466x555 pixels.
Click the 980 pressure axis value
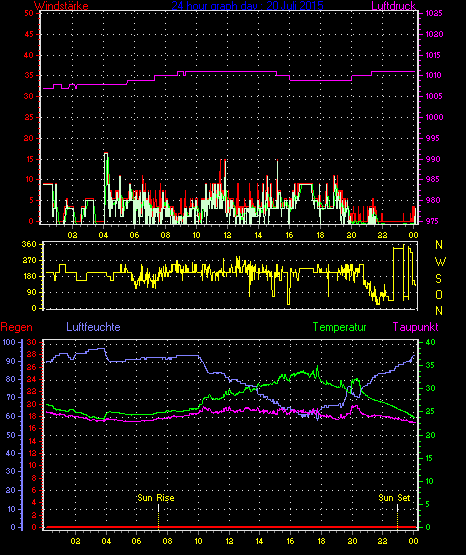pyautogui.click(x=433, y=200)
